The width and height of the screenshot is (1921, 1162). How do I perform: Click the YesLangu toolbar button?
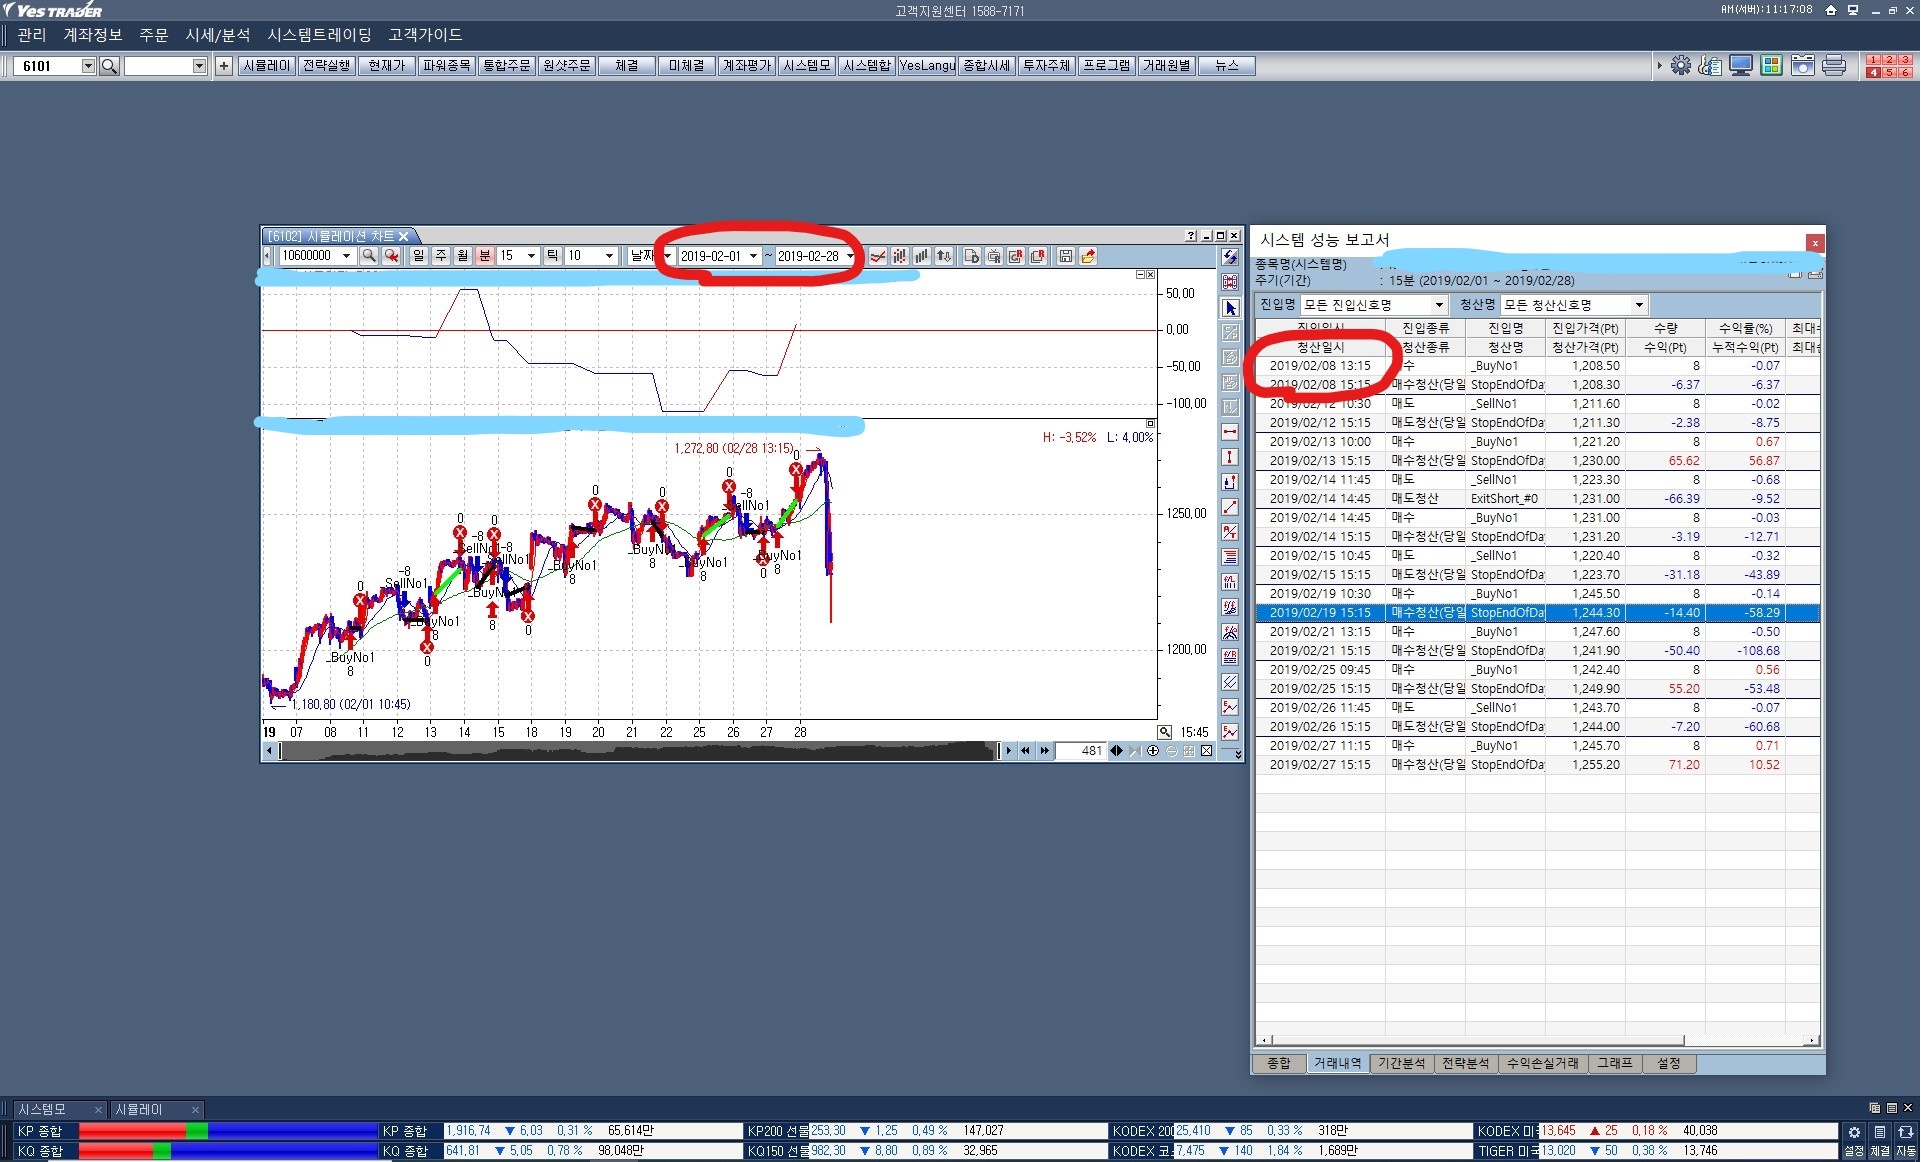click(926, 66)
